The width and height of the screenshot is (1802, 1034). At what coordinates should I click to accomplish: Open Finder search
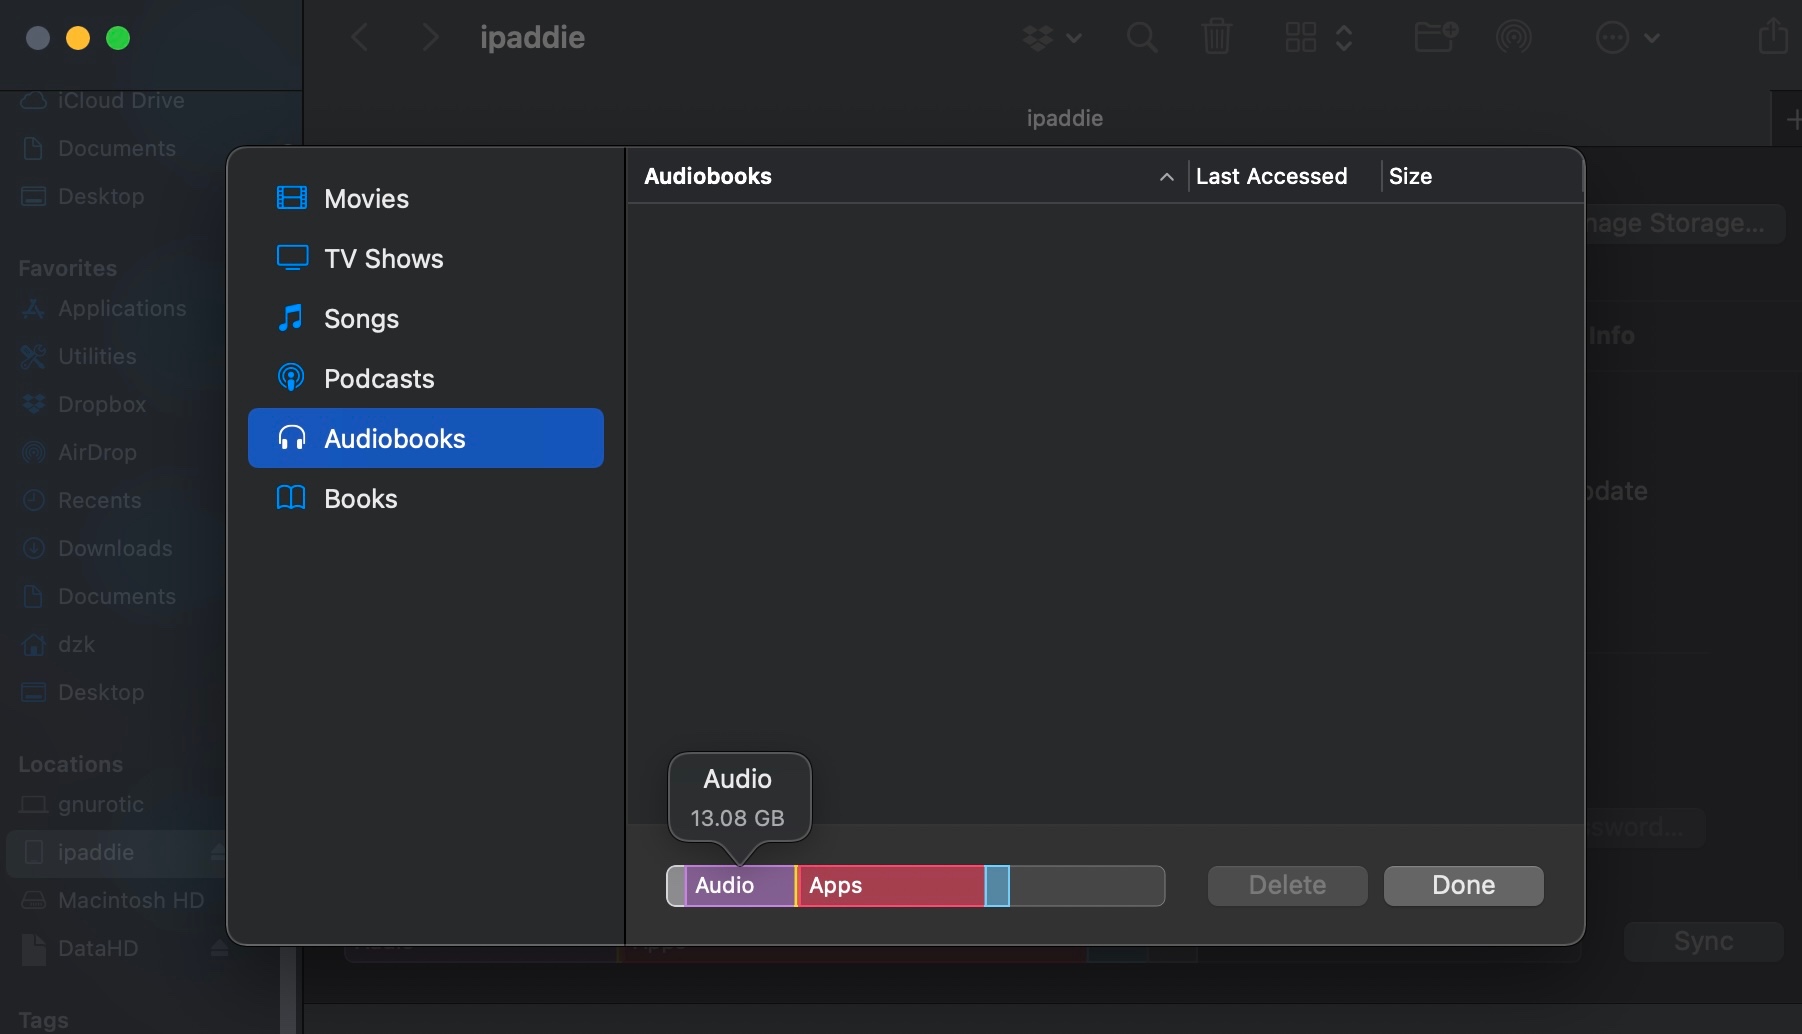pyautogui.click(x=1142, y=38)
